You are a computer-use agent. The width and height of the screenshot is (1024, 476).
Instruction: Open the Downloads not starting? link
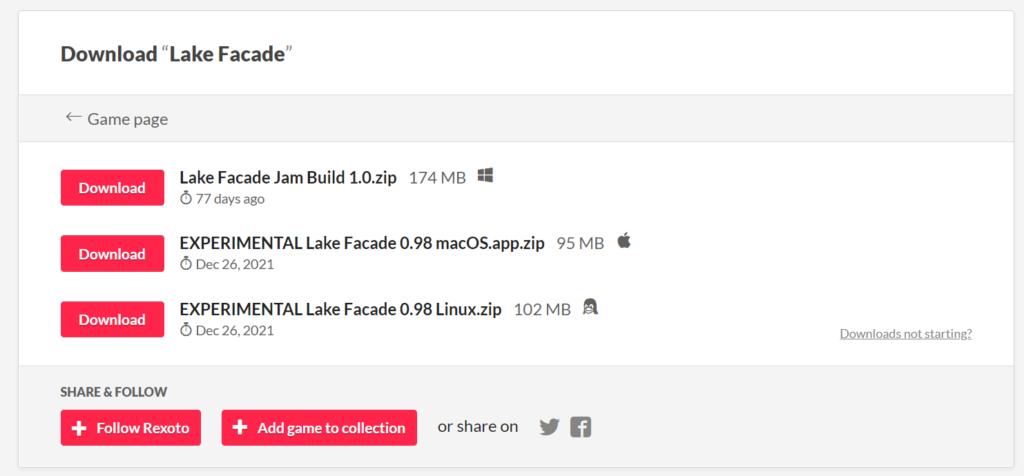(906, 334)
